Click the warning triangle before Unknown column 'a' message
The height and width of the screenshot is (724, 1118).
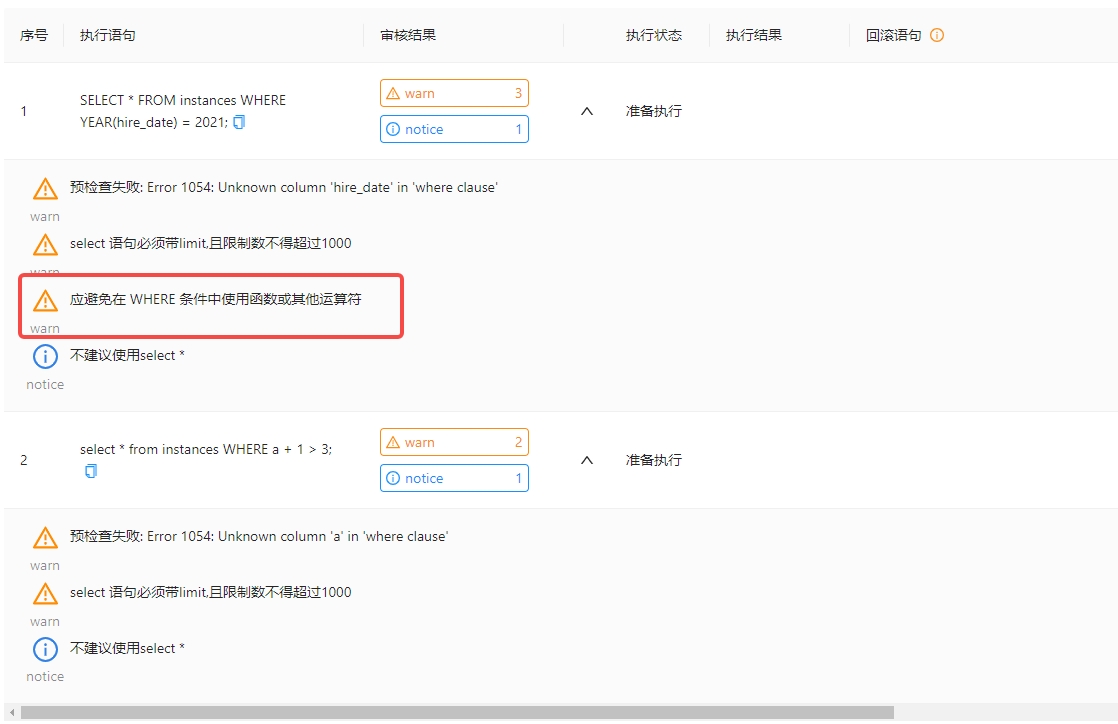click(x=44, y=537)
